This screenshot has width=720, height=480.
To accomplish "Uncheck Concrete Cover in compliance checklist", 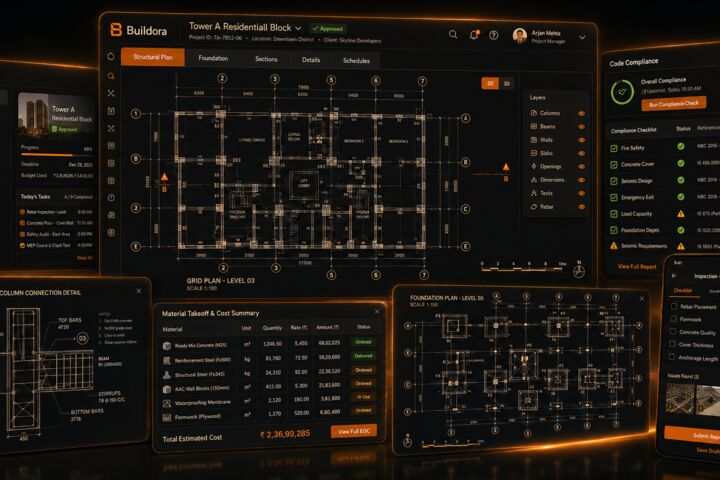I will click(x=614, y=164).
